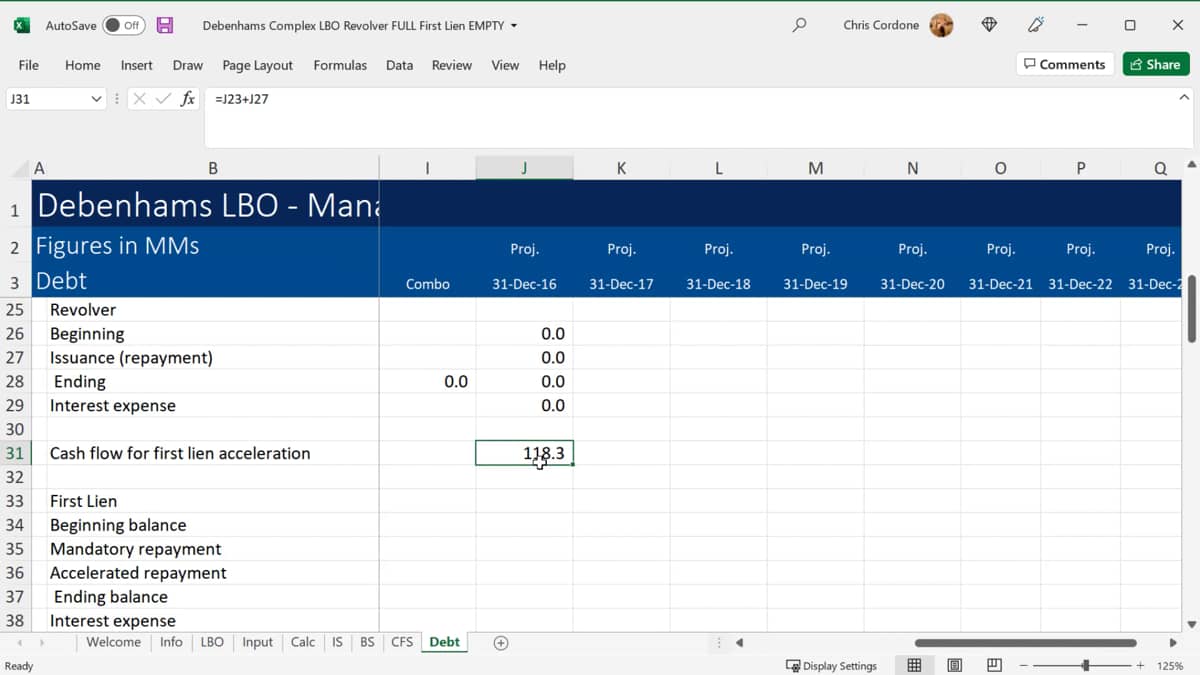Click the Excel application icon
The width and height of the screenshot is (1200, 675).
22,25
